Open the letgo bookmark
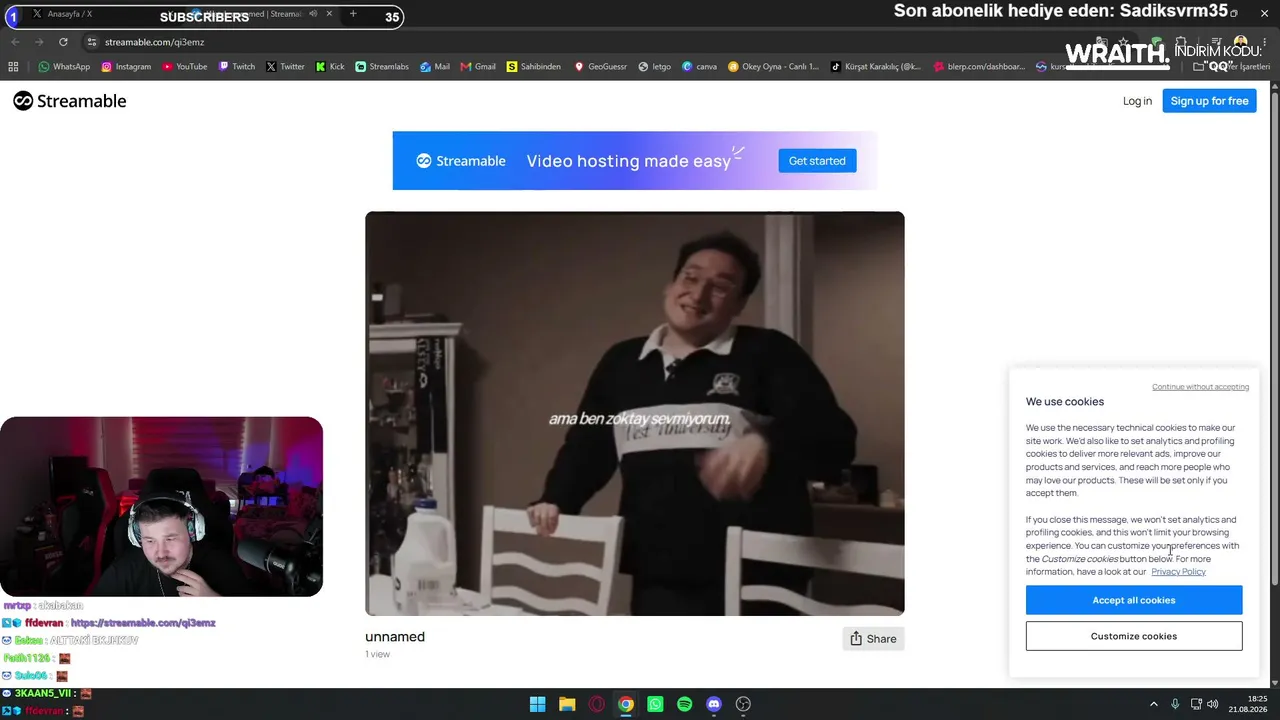 tap(654, 67)
